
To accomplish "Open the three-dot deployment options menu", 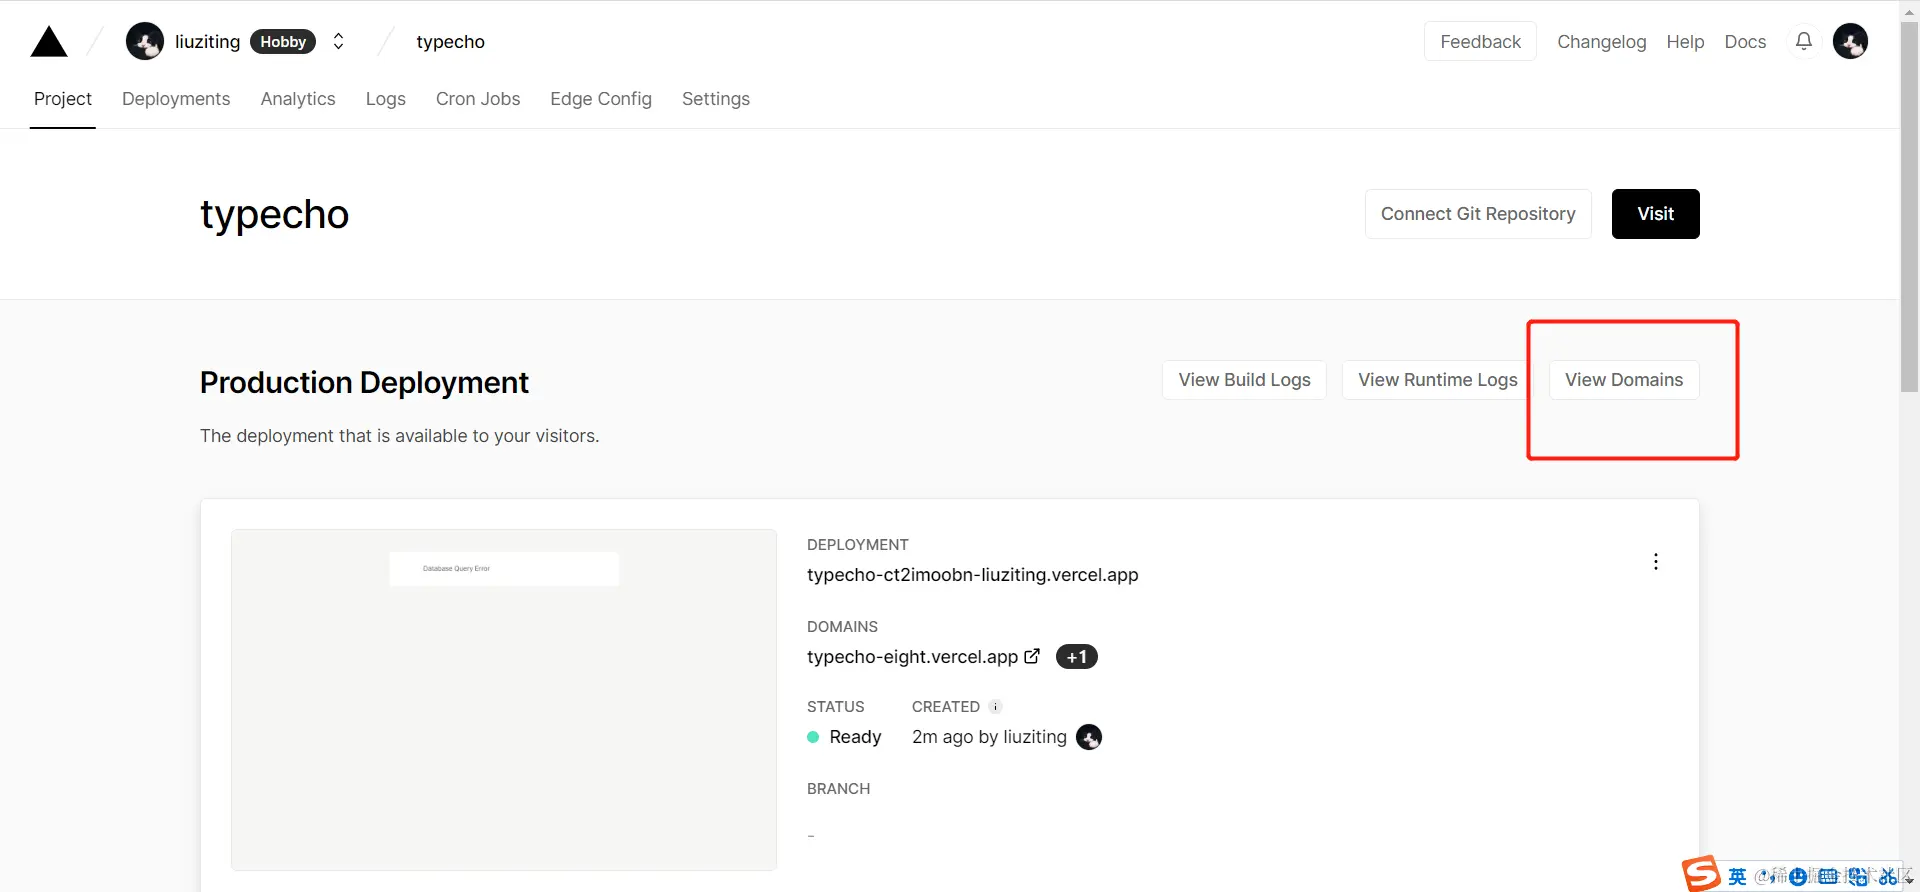I will point(1656,562).
